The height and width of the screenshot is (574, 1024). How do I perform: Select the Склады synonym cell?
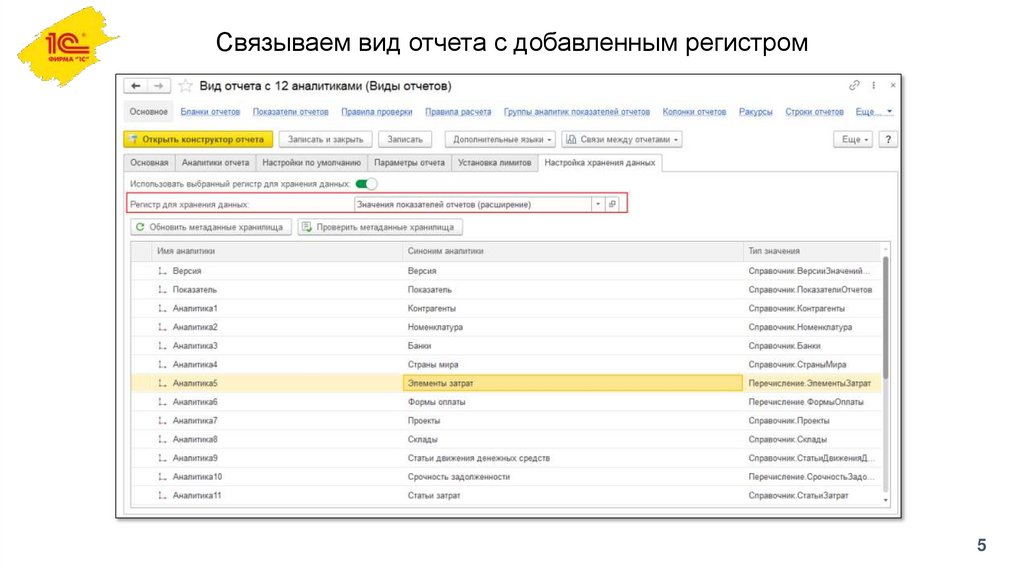(x=573, y=439)
